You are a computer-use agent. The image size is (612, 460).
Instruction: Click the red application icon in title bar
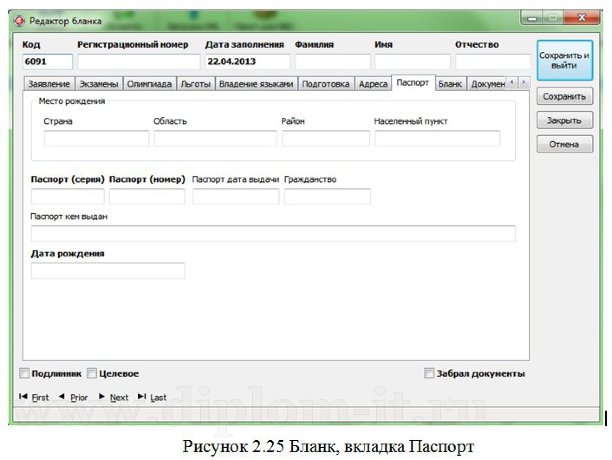click(19, 21)
